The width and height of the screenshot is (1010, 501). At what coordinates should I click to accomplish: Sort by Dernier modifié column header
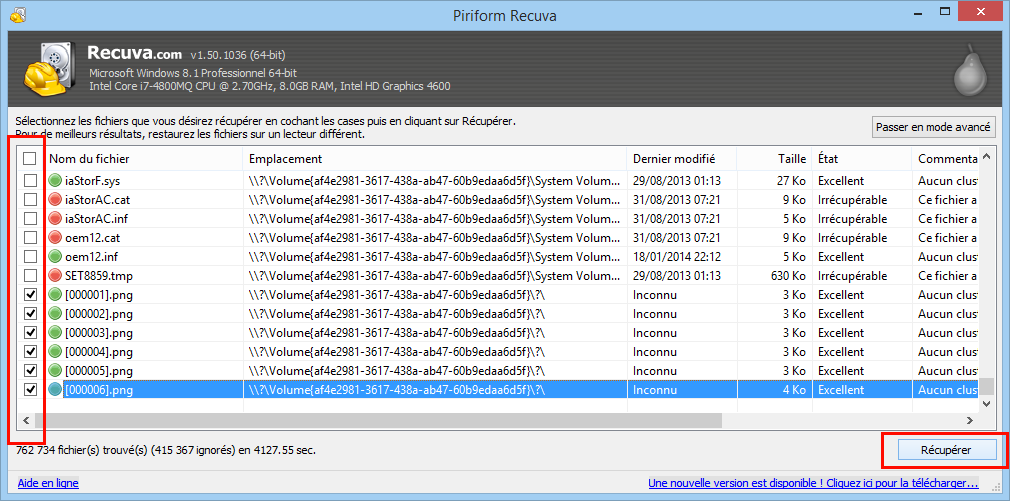pyautogui.click(x=681, y=158)
